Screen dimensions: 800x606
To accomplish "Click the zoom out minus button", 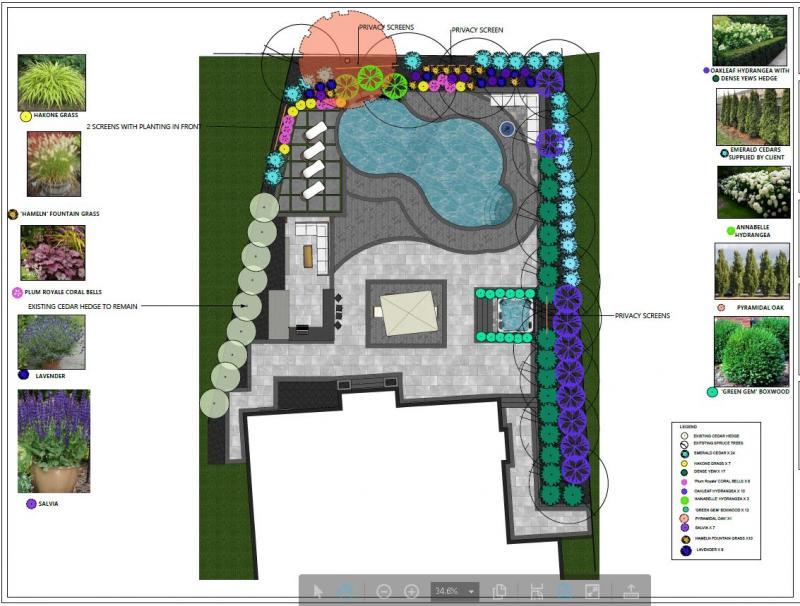I will tap(383, 591).
